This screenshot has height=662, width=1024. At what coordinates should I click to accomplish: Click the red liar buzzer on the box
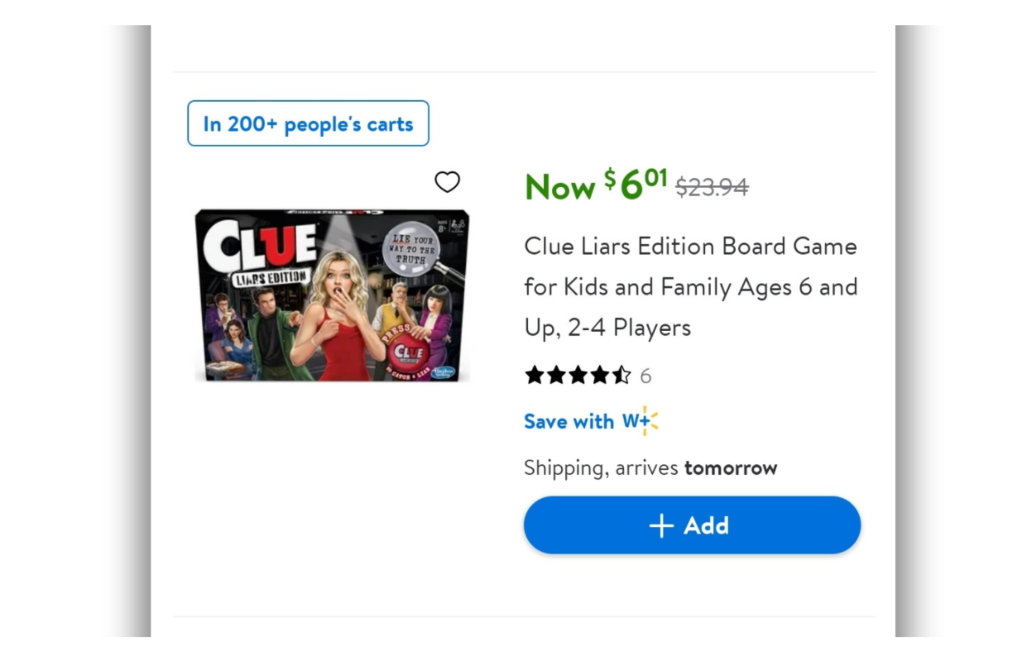click(x=408, y=352)
